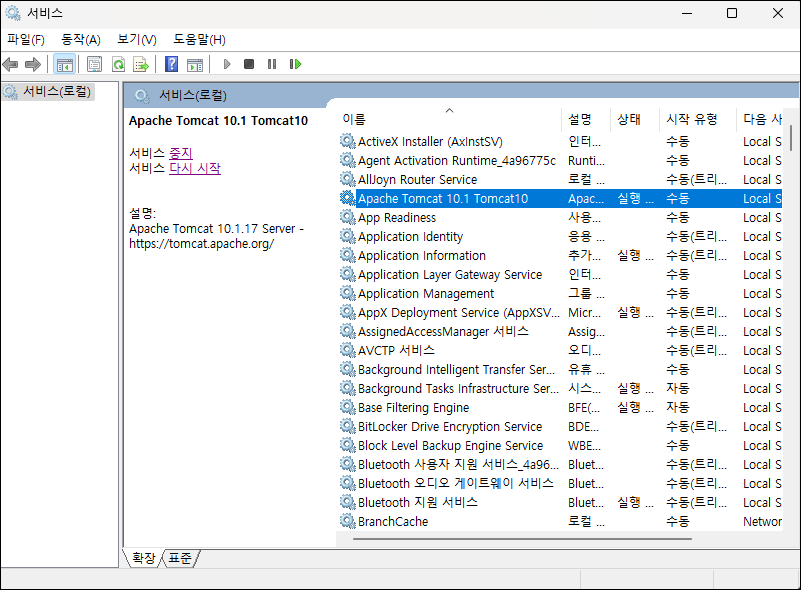The image size is (801, 590).
Task: Click the tomcat.apache.org description text
Action: (x=201, y=244)
